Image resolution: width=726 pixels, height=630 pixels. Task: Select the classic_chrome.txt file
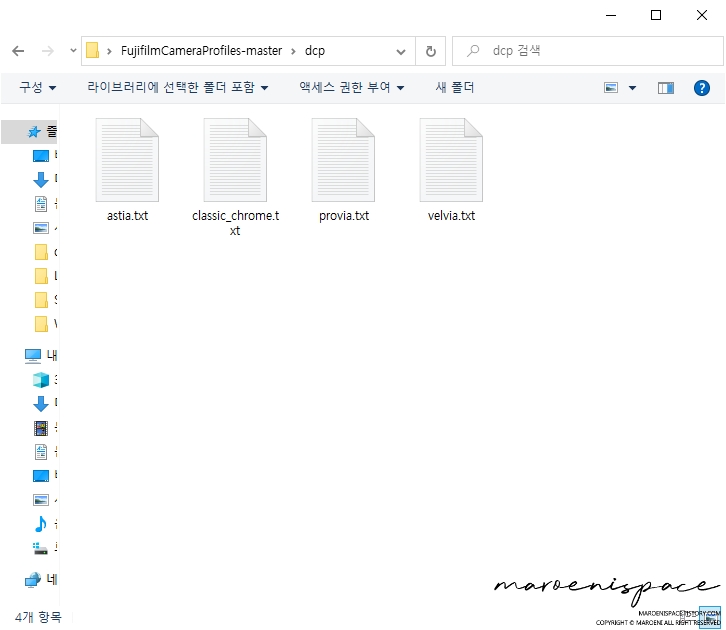click(x=235, y=177)
